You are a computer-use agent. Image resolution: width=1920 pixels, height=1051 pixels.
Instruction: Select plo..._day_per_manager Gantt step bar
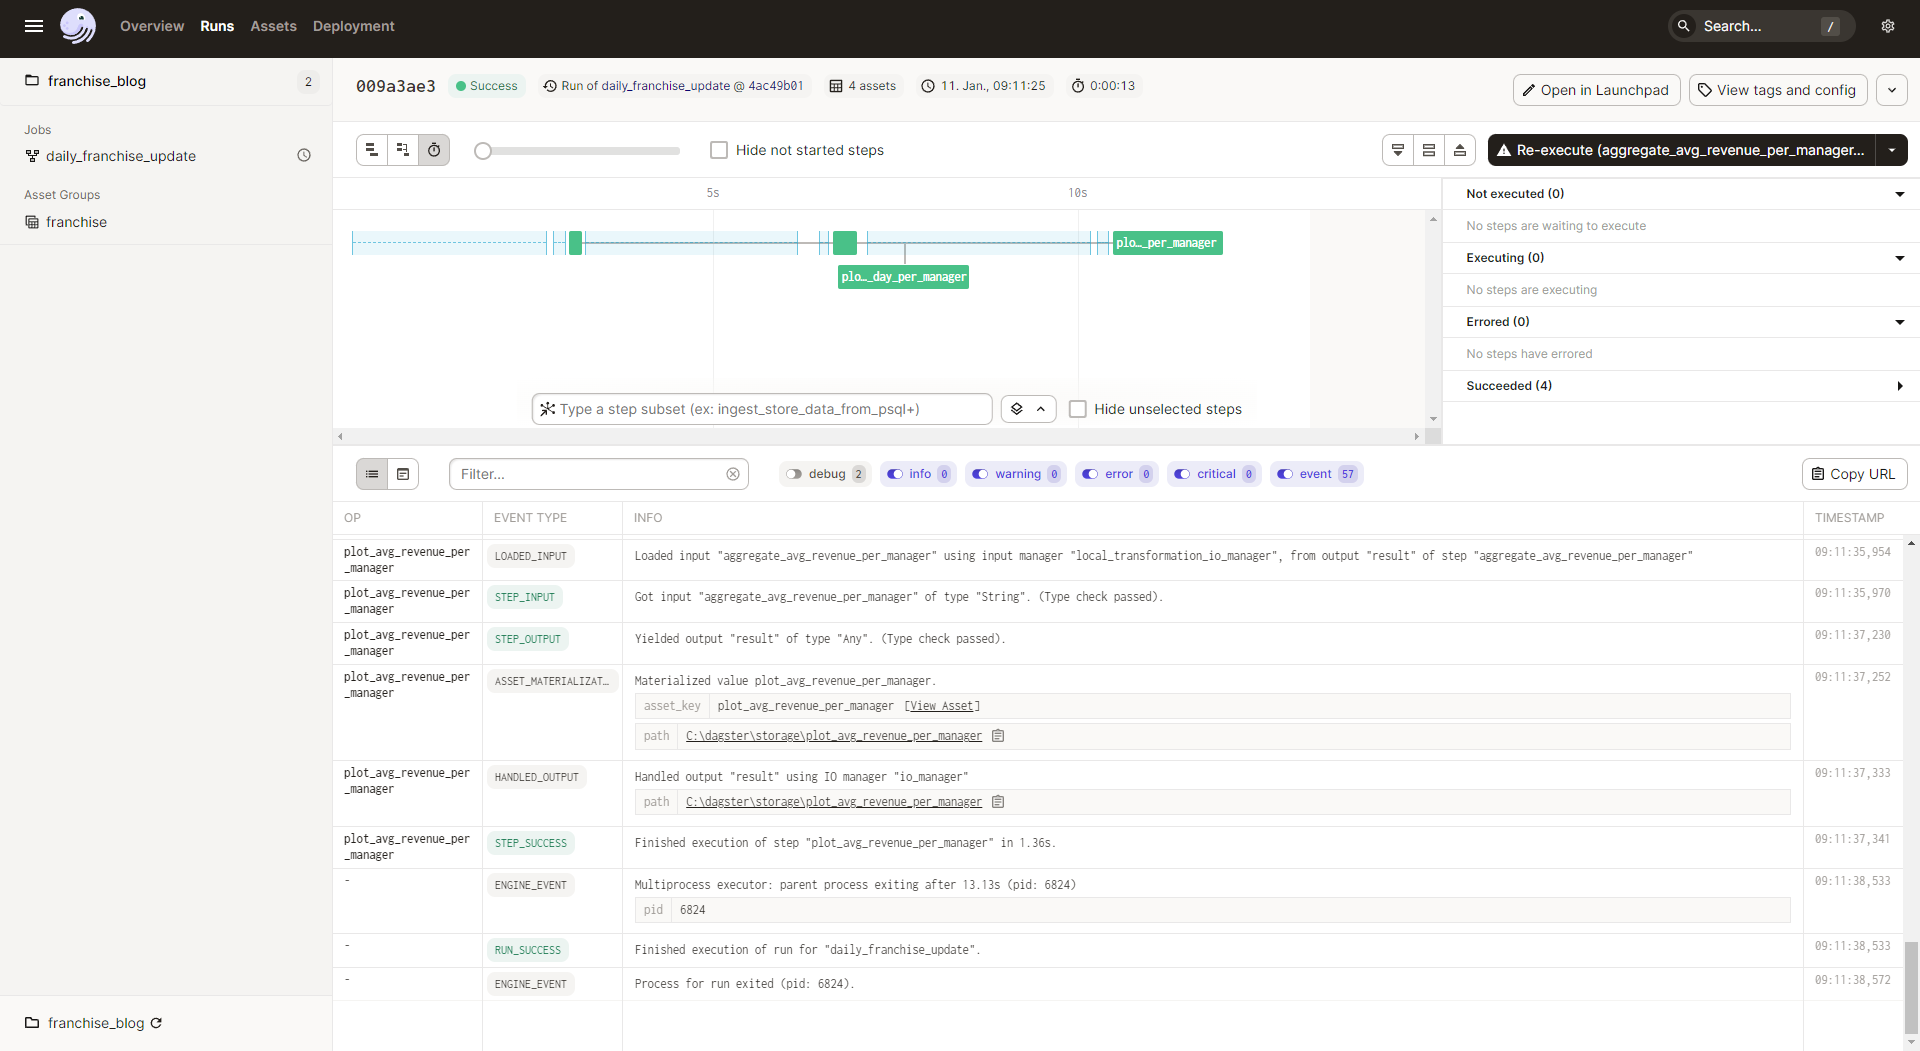click(x=903, y=277)
